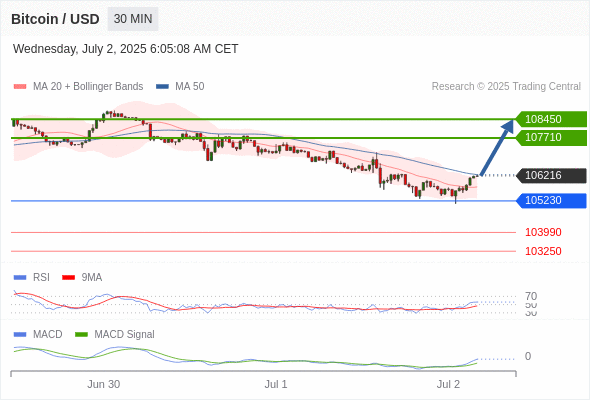Click the black 106216 current price tag

click(551, 175)
